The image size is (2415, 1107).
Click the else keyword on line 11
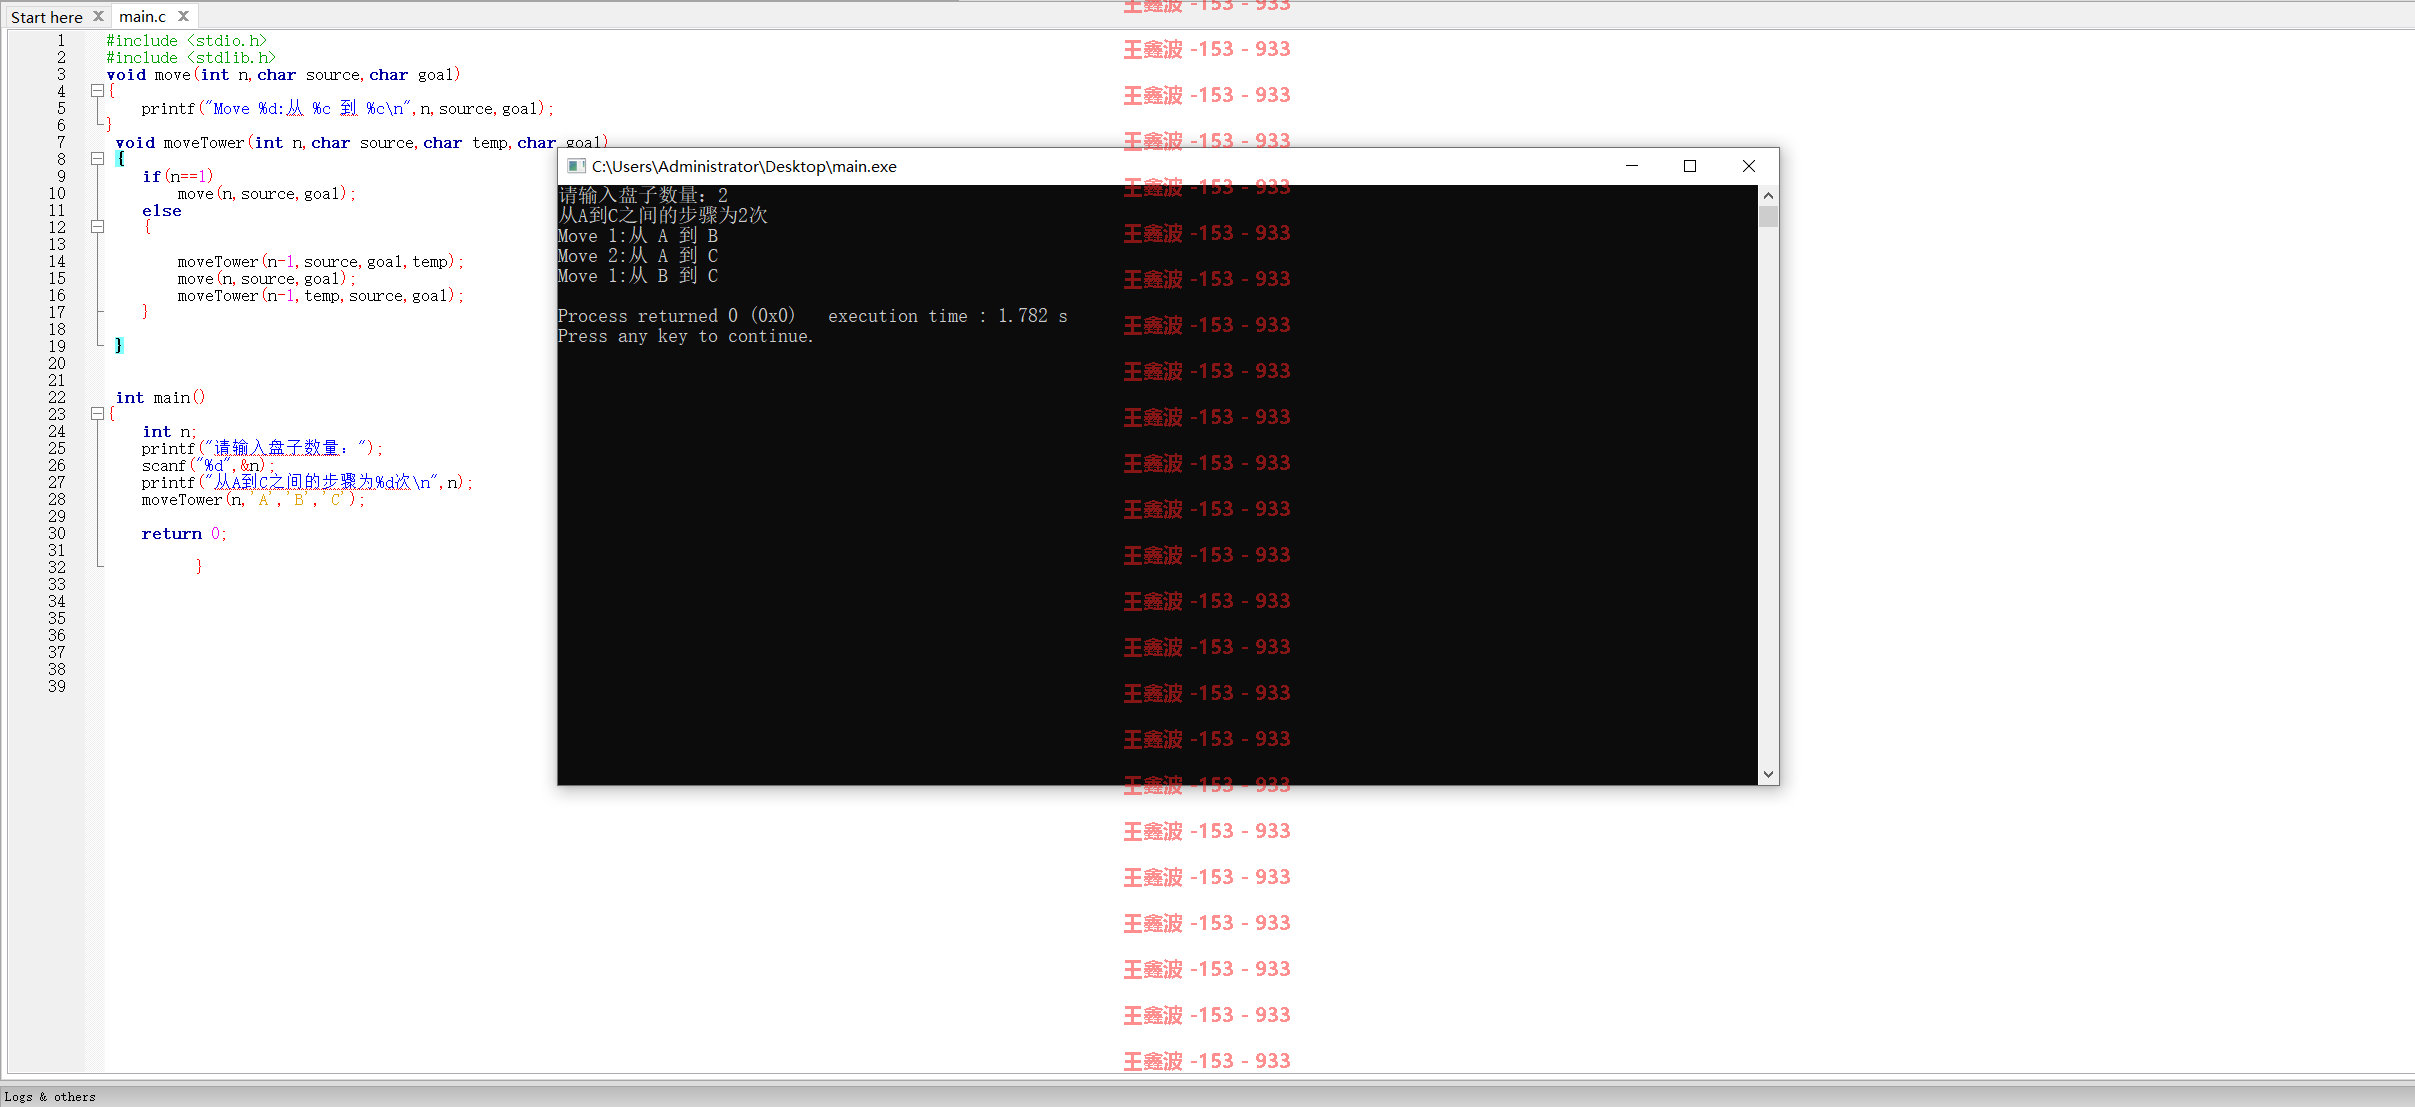[162, 211]
